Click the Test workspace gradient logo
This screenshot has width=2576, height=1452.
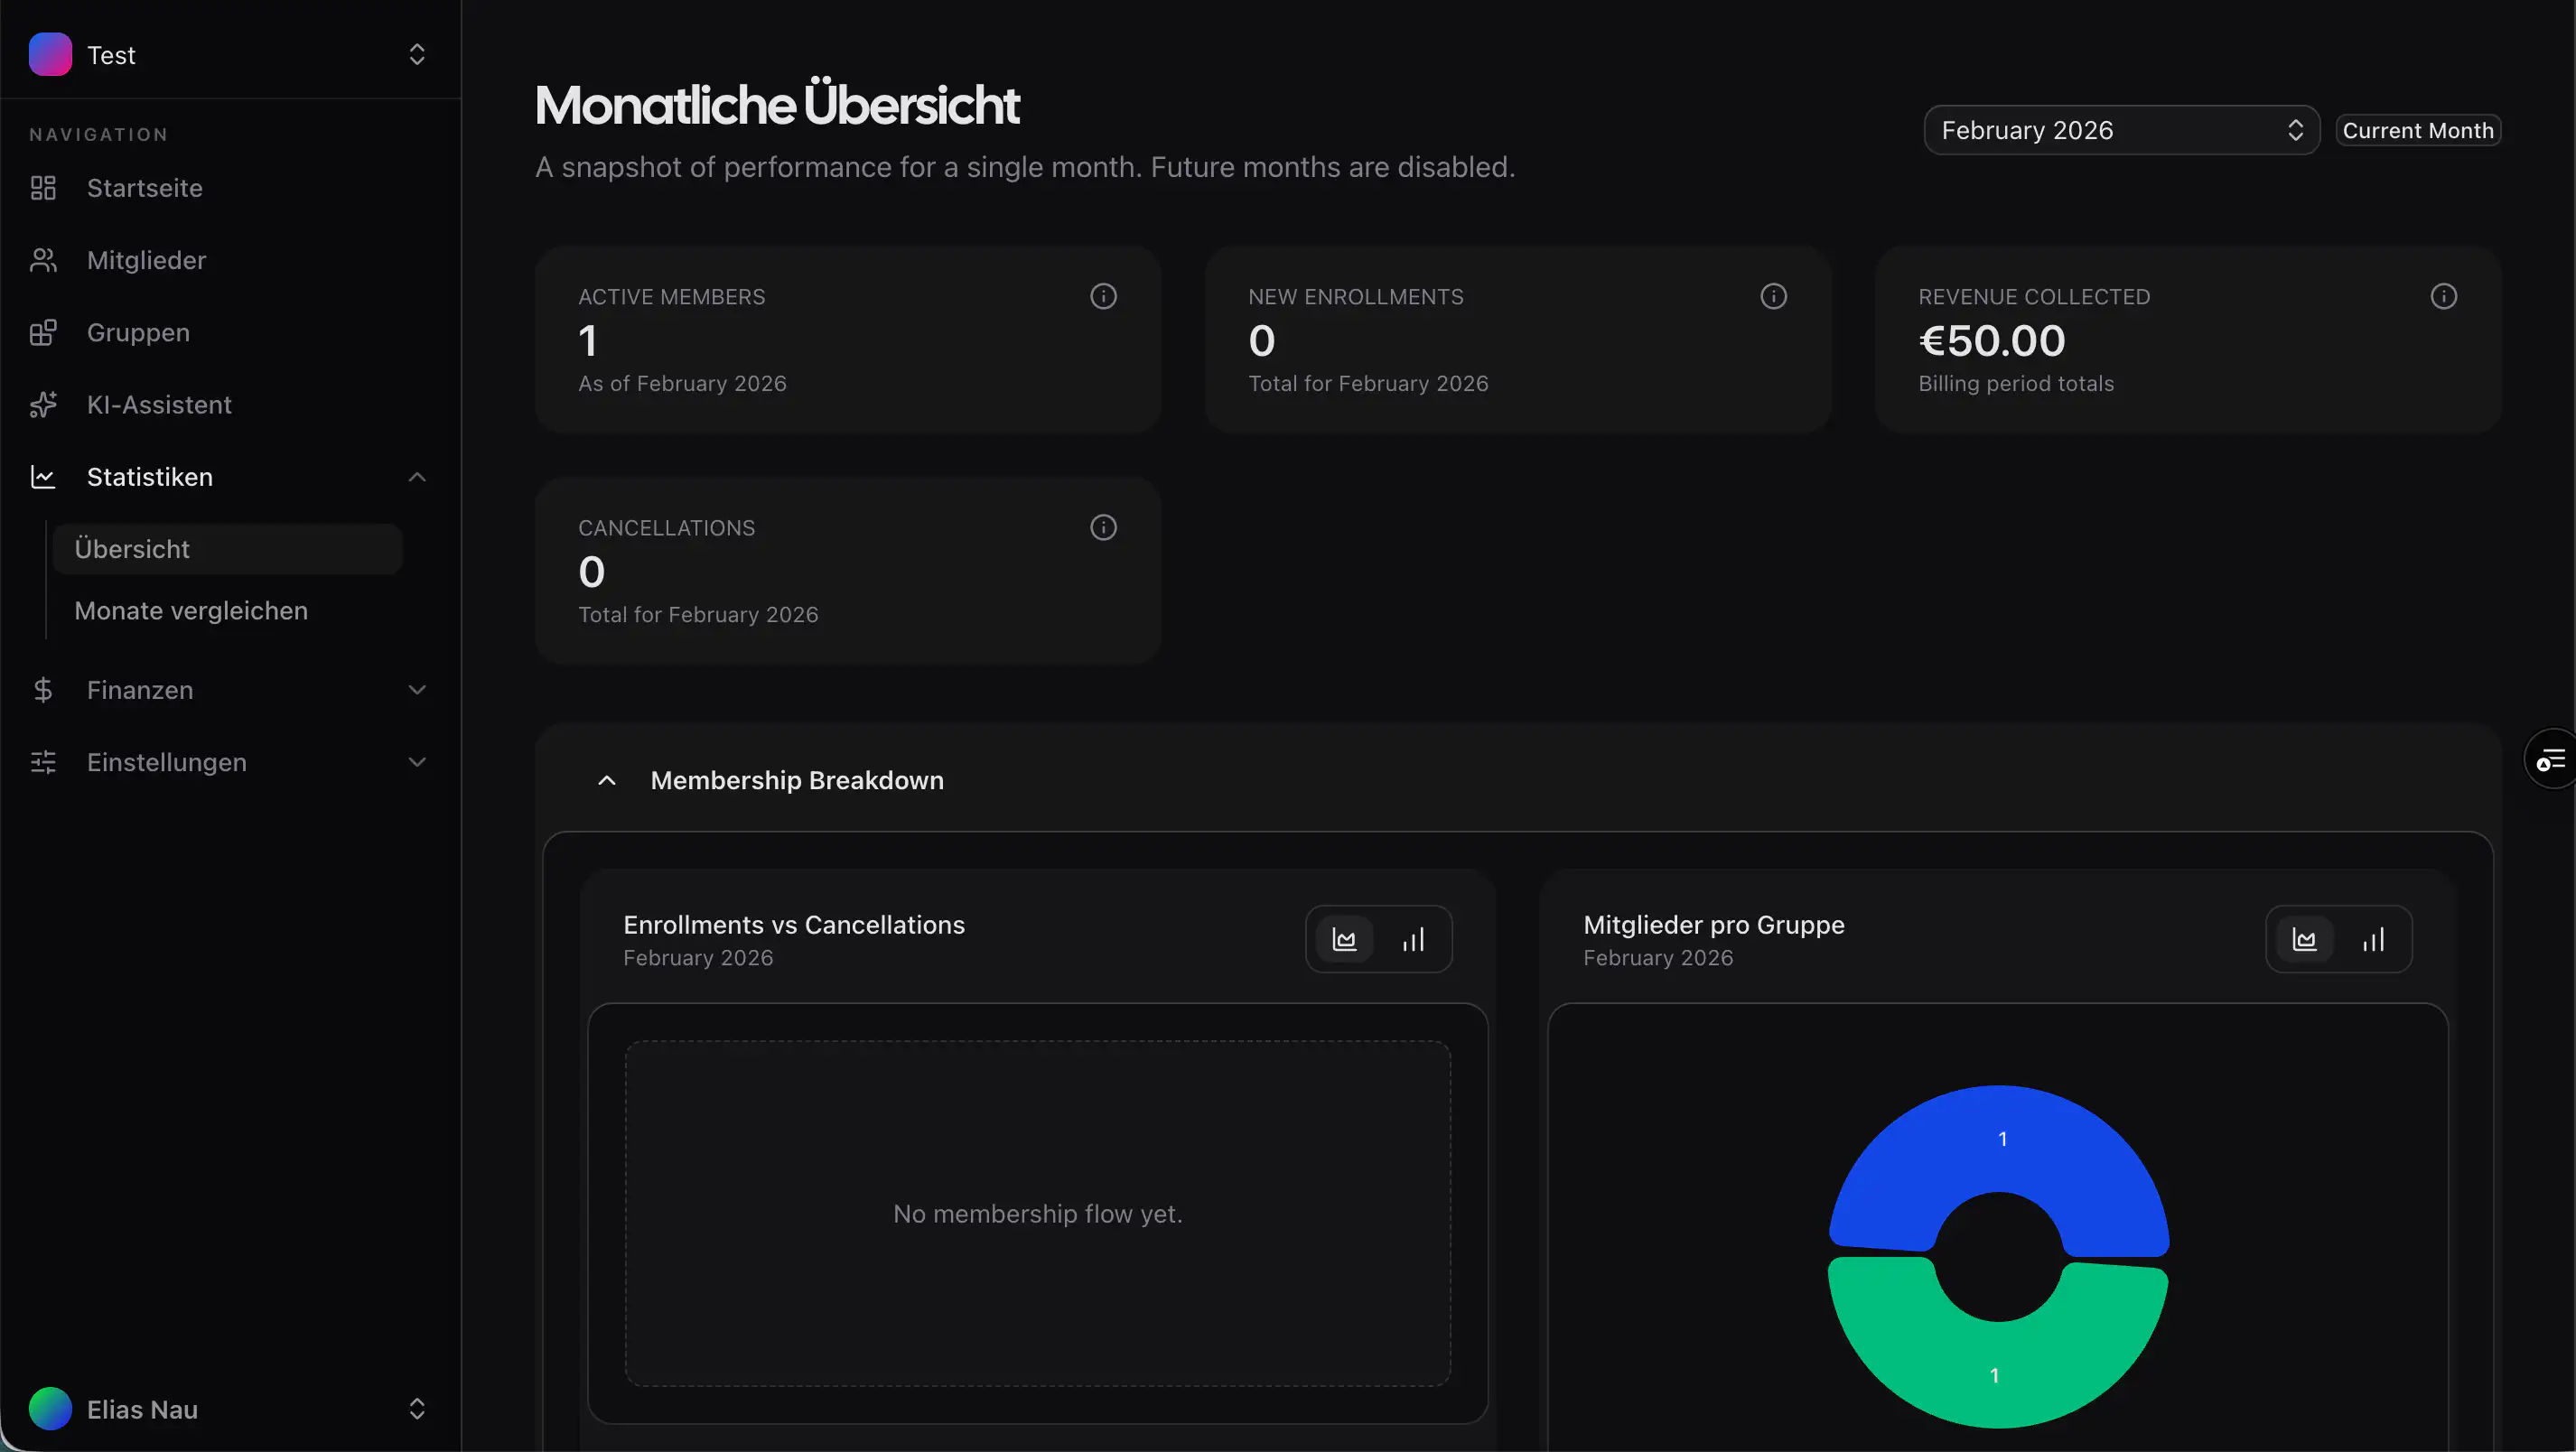pos(50,54)
